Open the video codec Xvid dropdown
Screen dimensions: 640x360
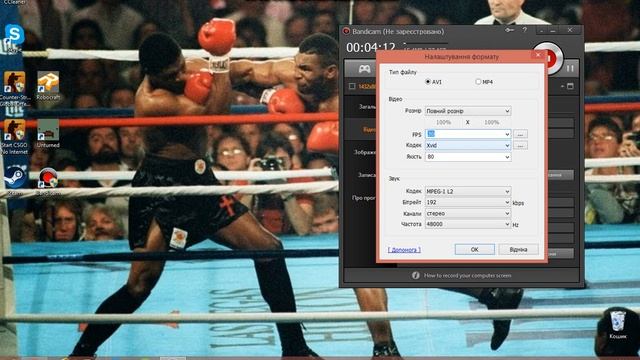468,145
